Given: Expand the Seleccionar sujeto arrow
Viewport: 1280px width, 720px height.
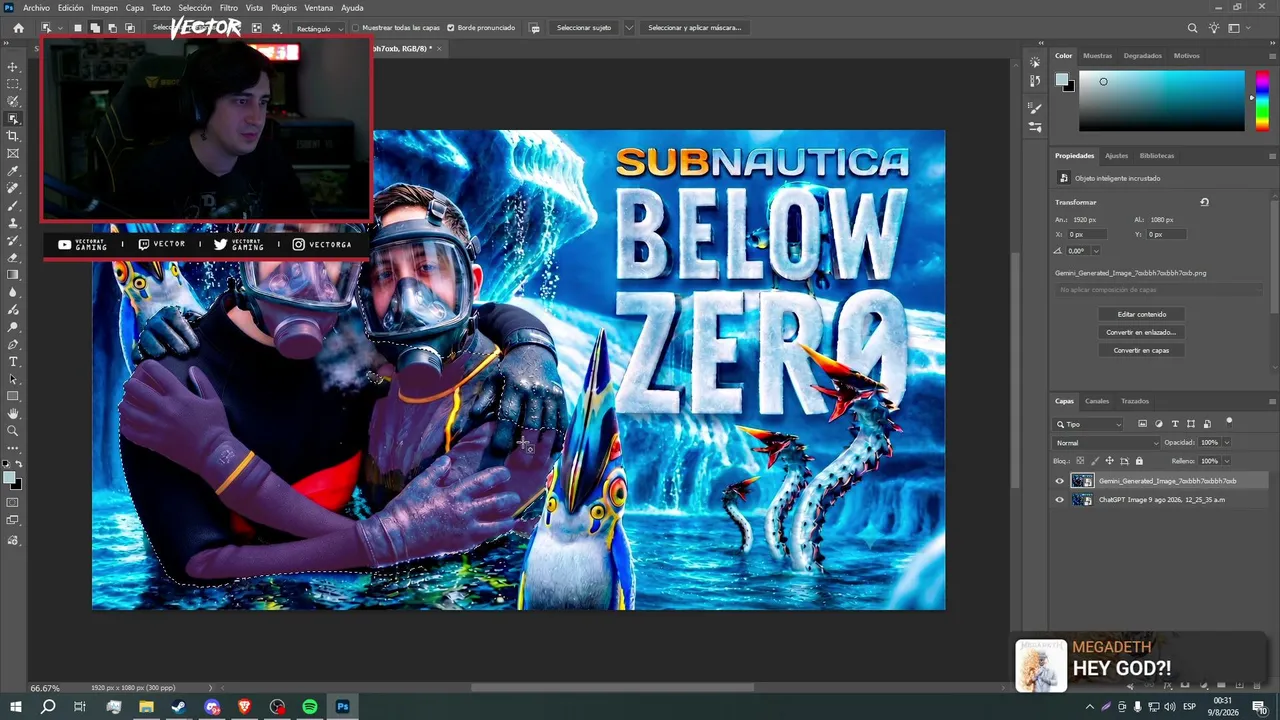Looking at the screenshot, I should coord(629,28).
